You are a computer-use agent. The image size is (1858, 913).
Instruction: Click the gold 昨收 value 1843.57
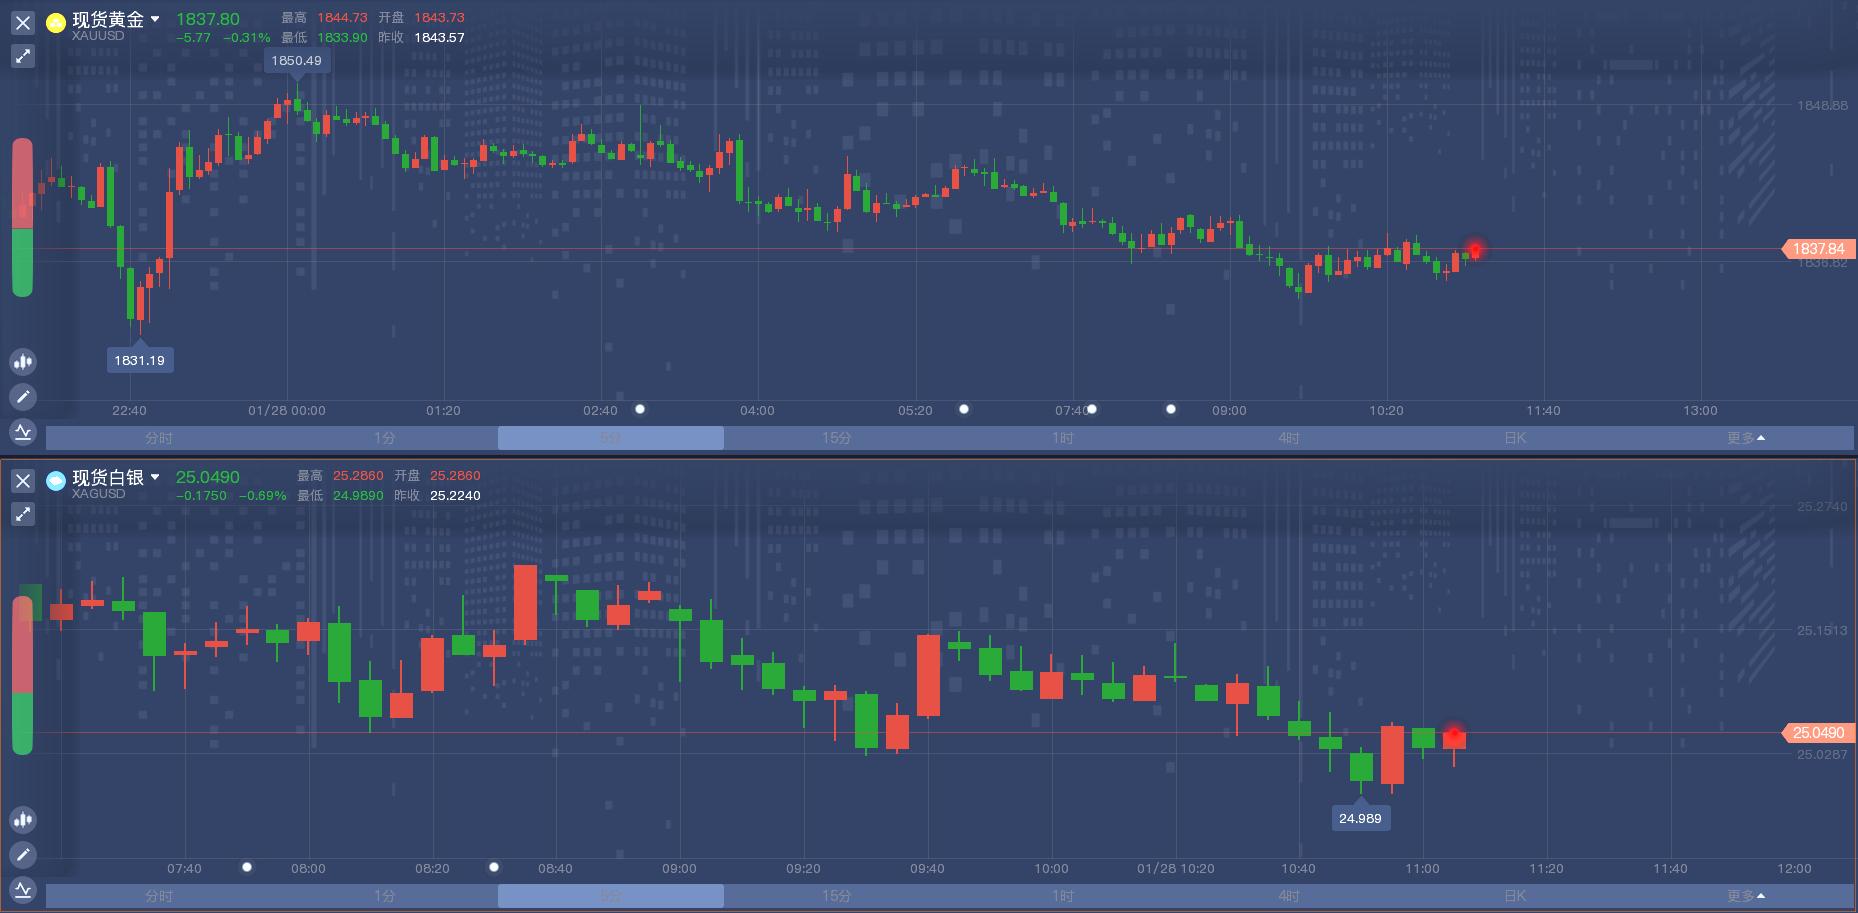point(439,37)
